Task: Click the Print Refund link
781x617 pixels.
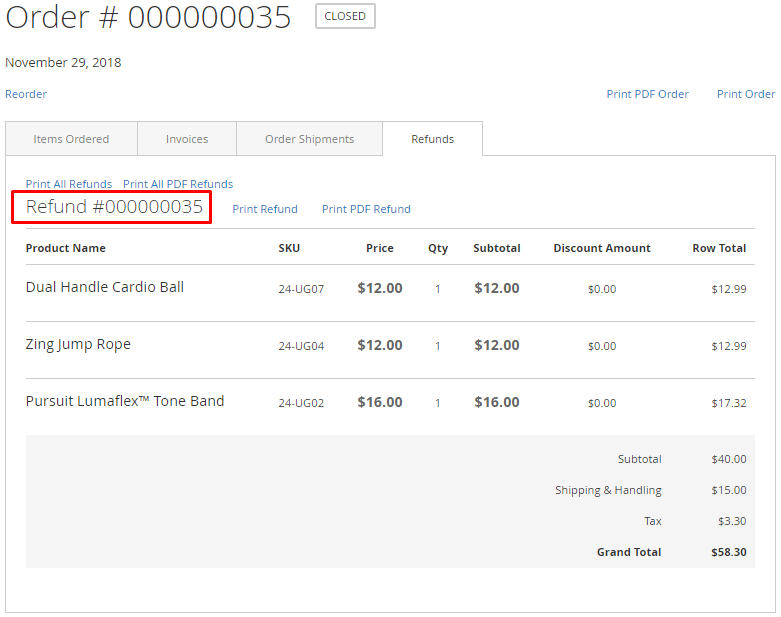Action: 265,209
